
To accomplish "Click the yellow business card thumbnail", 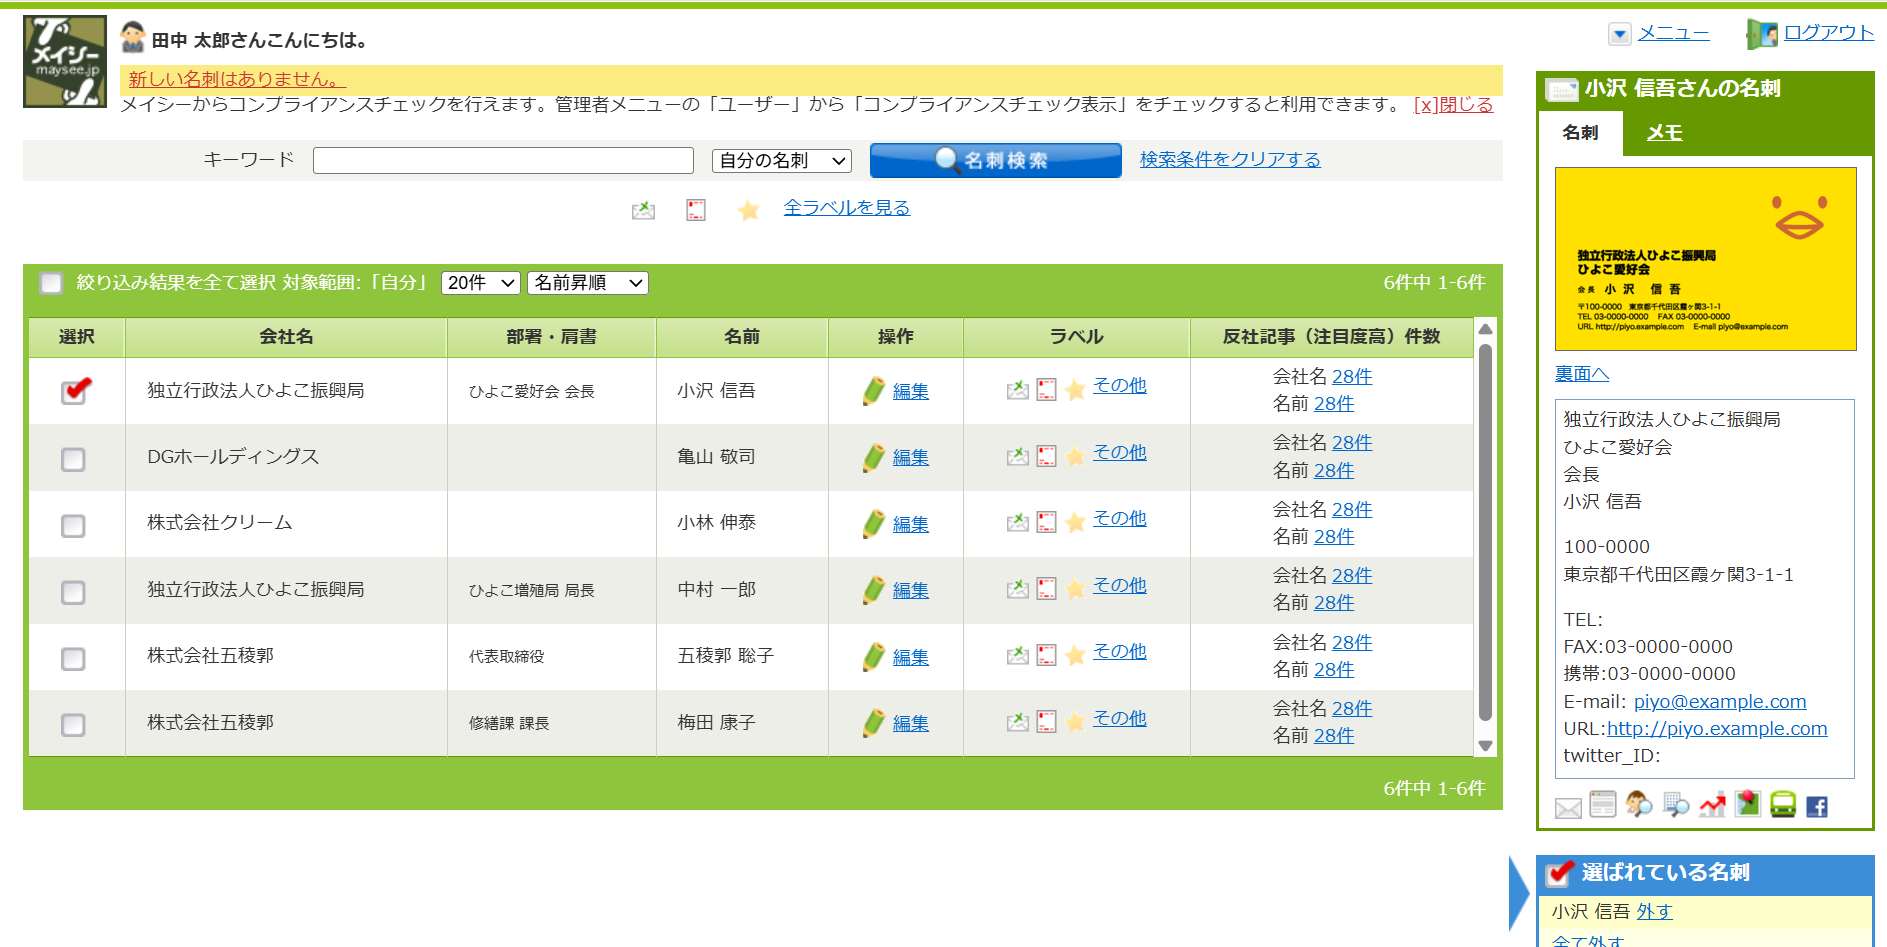I will tap(1705, 258).
